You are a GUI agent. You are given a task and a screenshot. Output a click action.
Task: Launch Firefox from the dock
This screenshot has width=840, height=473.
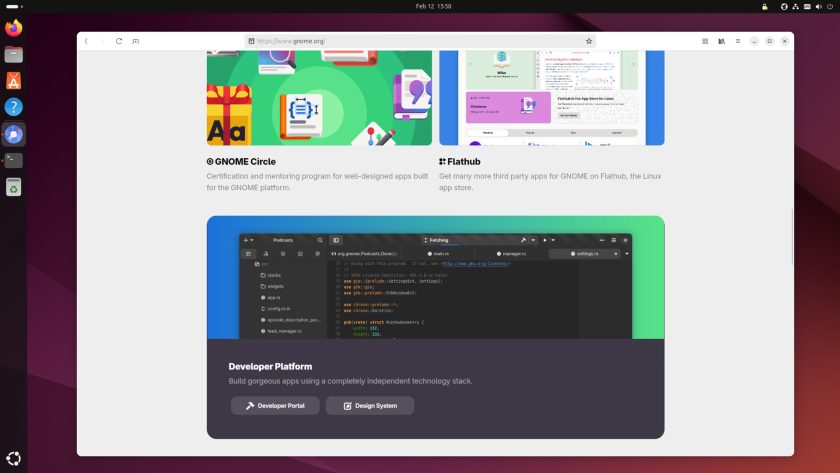13,28
